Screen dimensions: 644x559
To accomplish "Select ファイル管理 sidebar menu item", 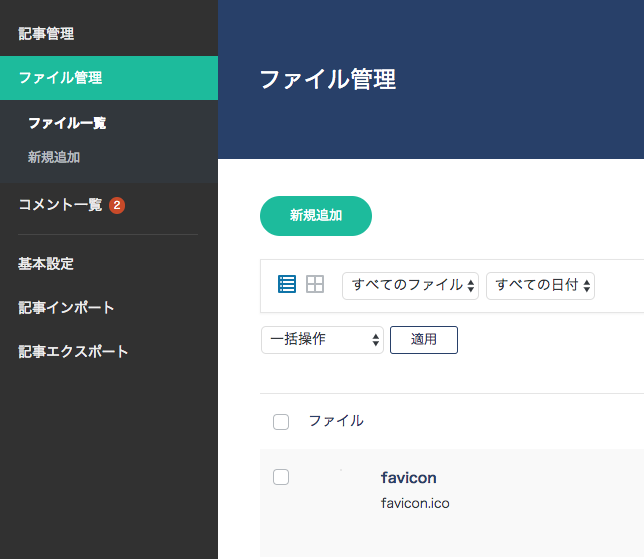I will pos(109,78).
